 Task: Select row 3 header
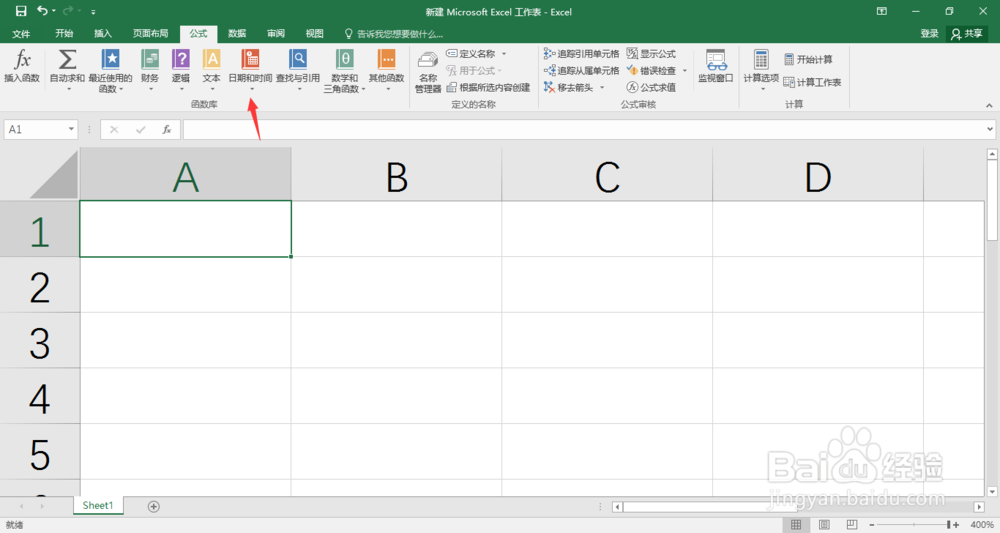[40, 341]
